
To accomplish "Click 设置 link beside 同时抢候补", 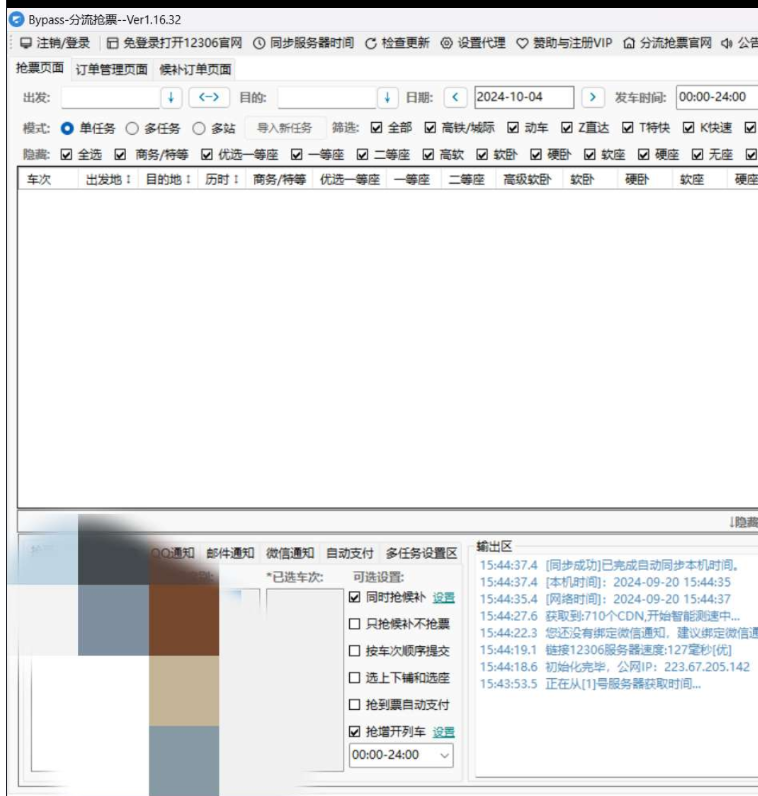I will click(443, 597).
